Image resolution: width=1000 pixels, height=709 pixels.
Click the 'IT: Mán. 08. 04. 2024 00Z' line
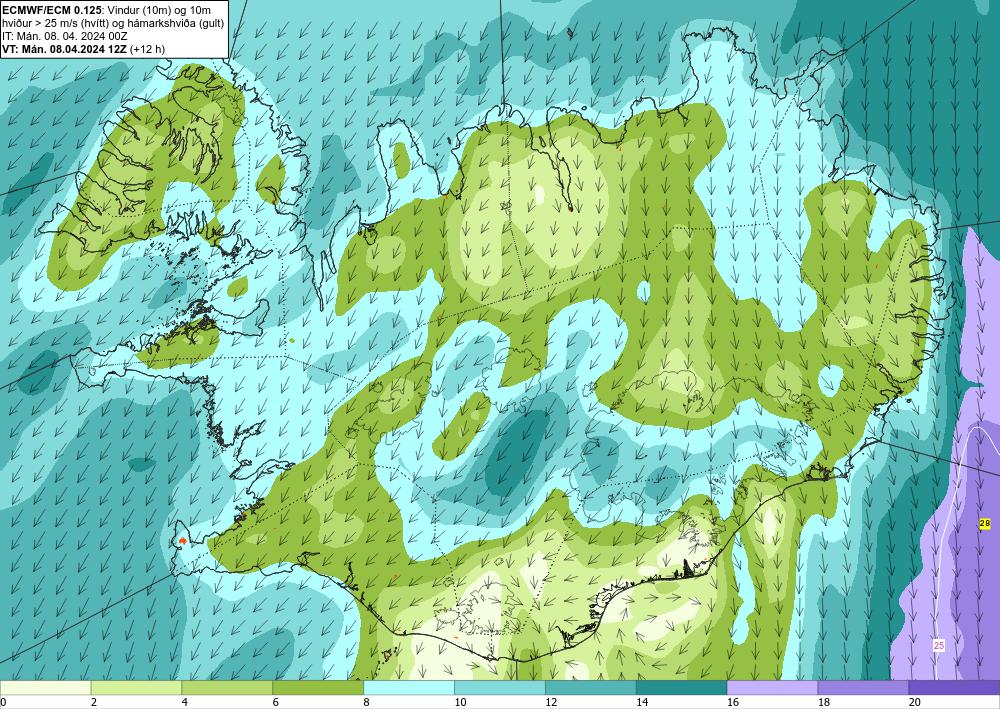[65, 36]
